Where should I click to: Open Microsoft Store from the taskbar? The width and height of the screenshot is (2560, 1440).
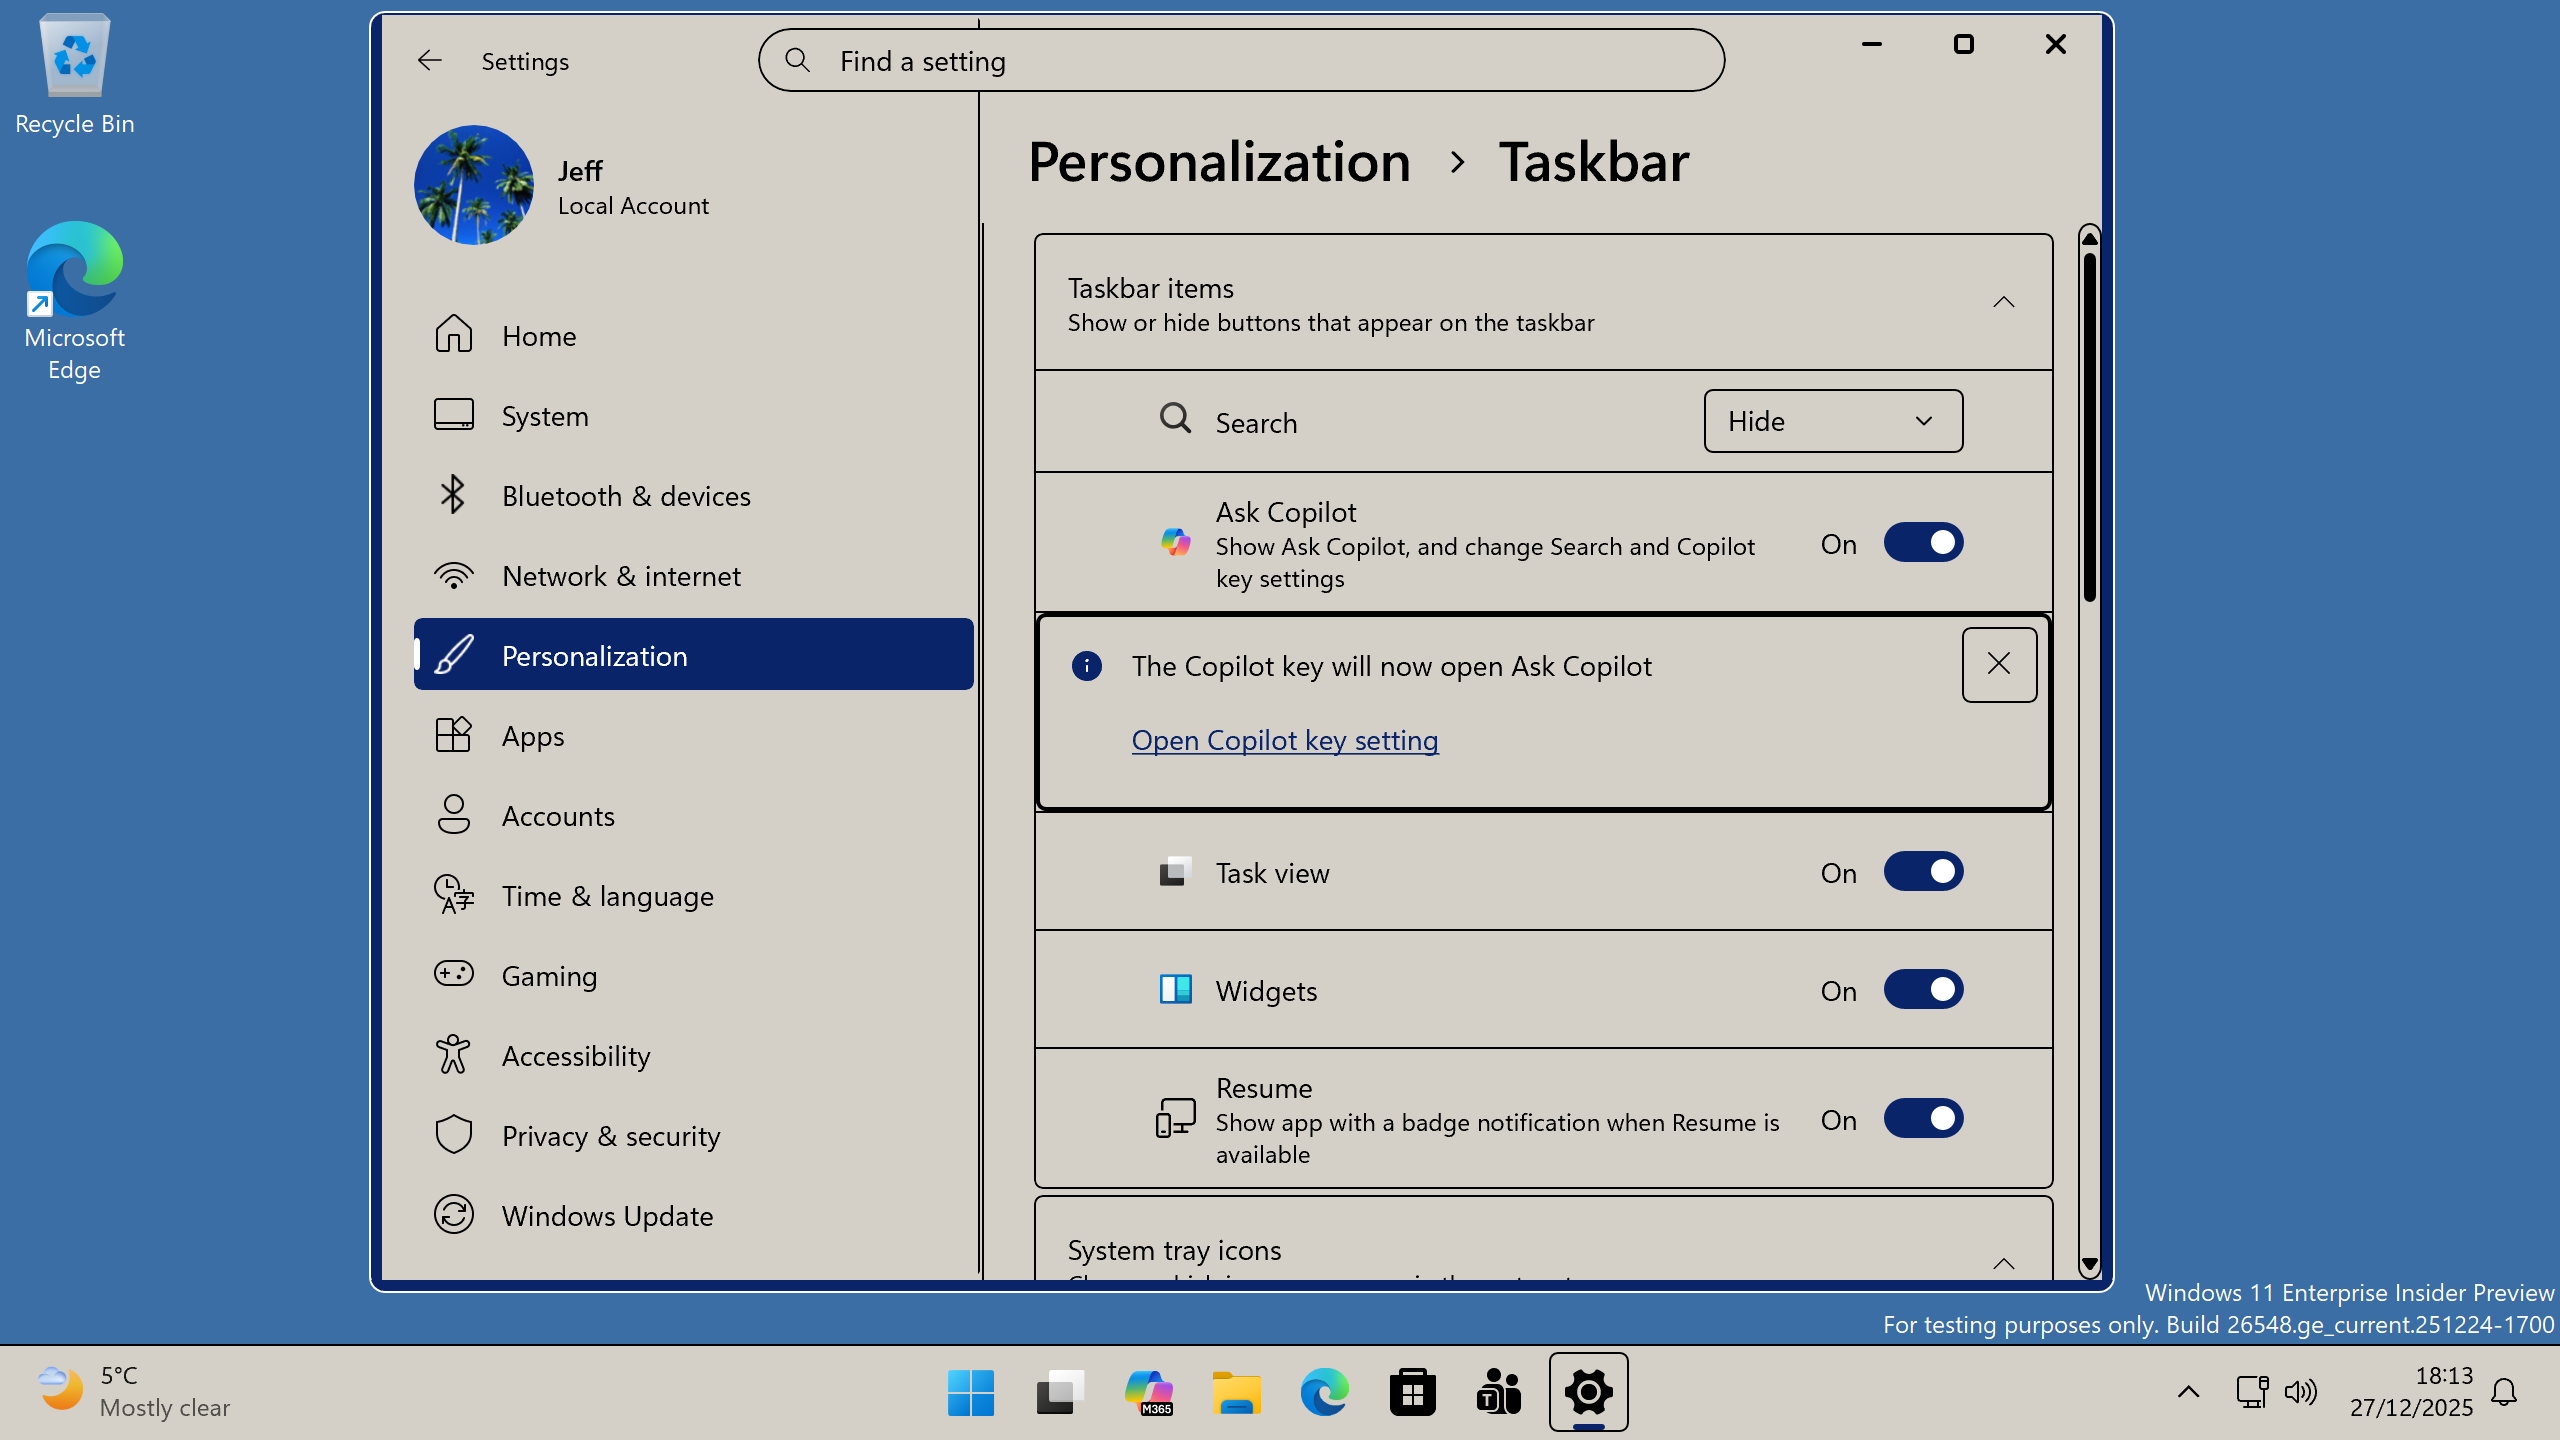[x=1412, y=1392]
